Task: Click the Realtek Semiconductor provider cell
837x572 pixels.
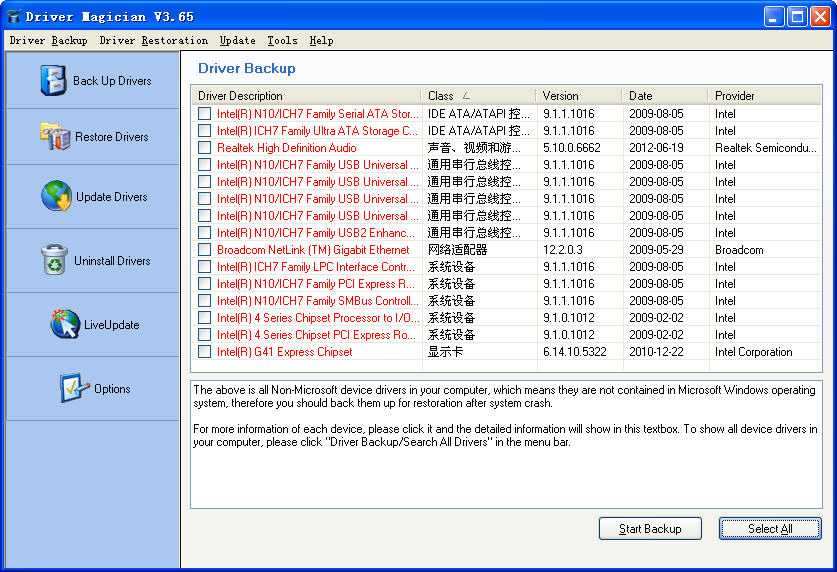Action: pyautogui.click(x=766, y=148)
